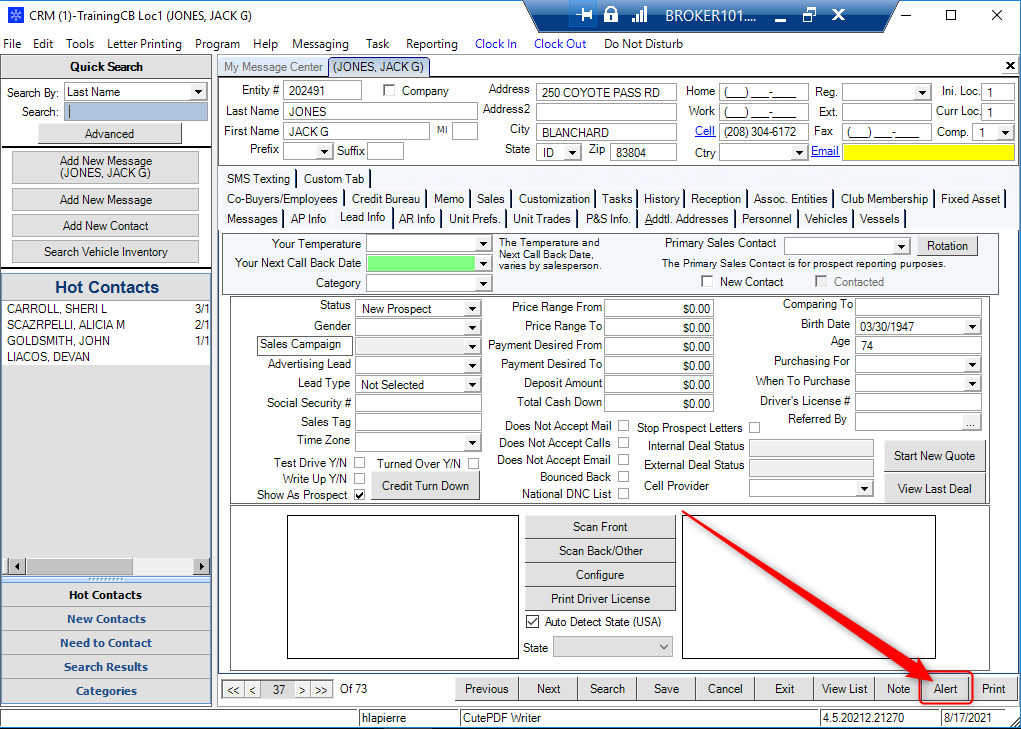Open the Your Next Call Back Date picker
Viewport: 1021px width, 729px height.
coord(483,264)
